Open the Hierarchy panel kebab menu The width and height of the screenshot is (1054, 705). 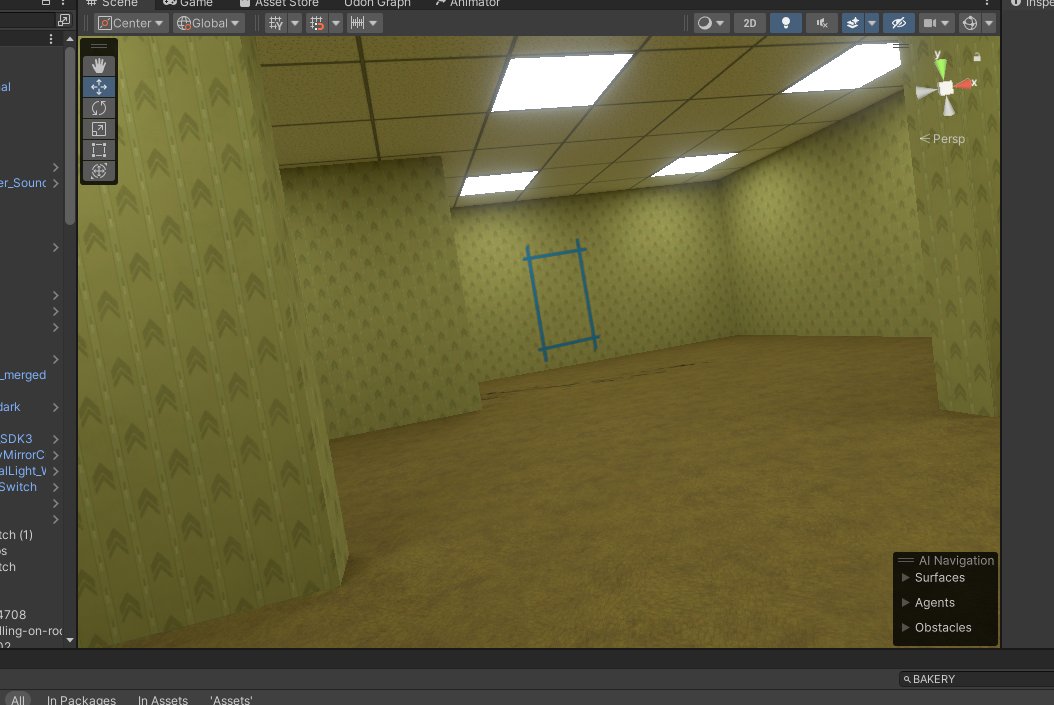51,40
